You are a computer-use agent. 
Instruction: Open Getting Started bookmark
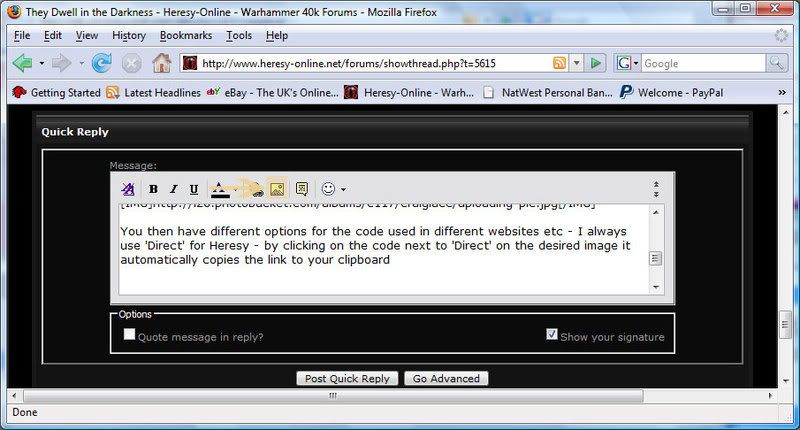click(x=56, y=92)
